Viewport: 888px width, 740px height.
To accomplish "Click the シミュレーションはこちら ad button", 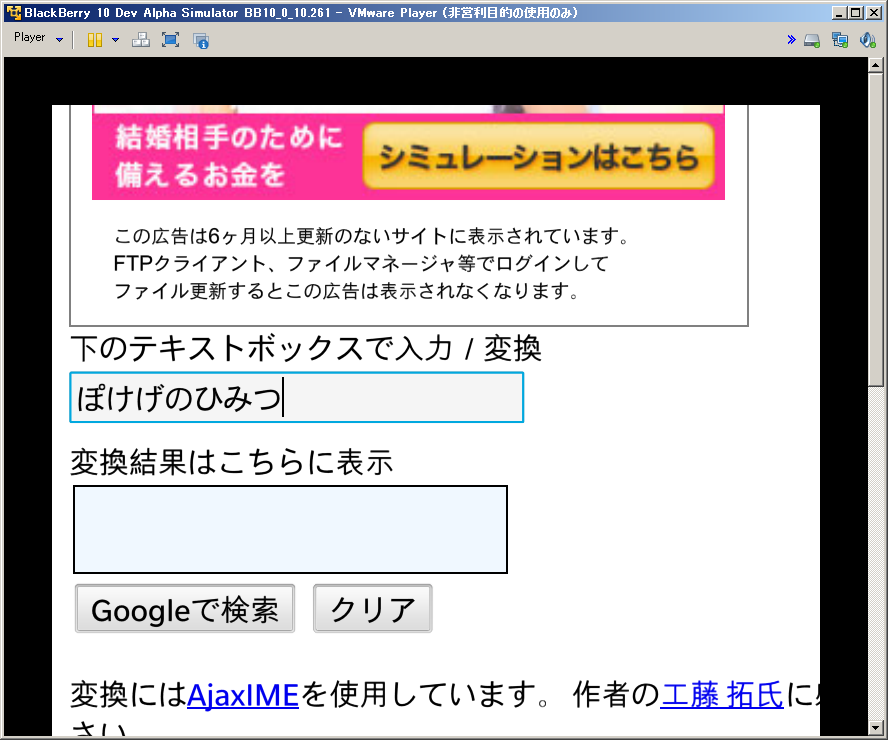I will click(538, 156).
